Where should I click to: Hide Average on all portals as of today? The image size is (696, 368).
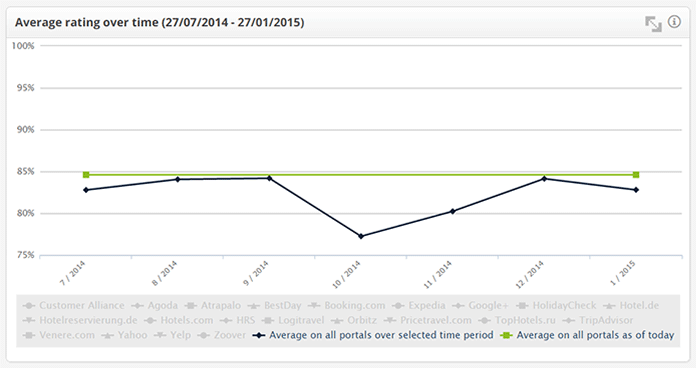click(587, 335)
